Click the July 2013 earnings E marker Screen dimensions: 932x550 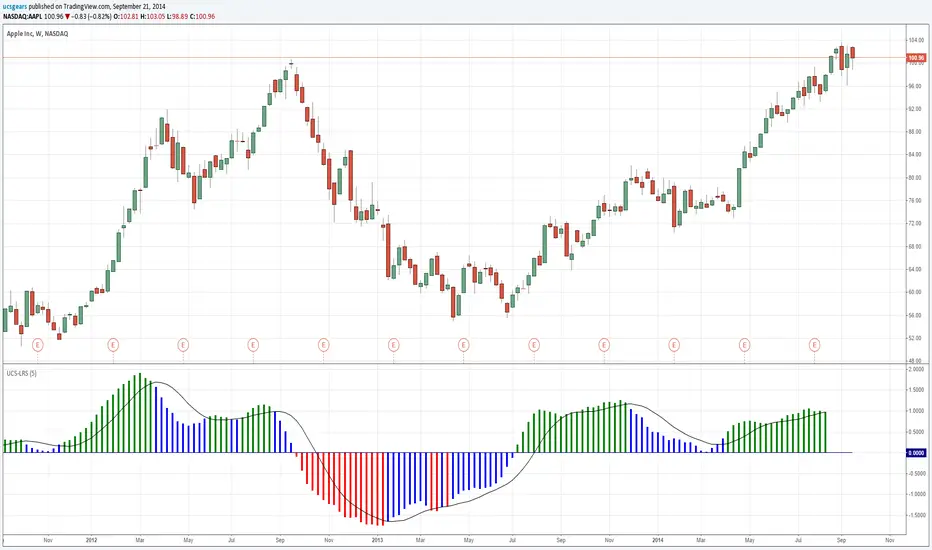[x=534, y=345]
